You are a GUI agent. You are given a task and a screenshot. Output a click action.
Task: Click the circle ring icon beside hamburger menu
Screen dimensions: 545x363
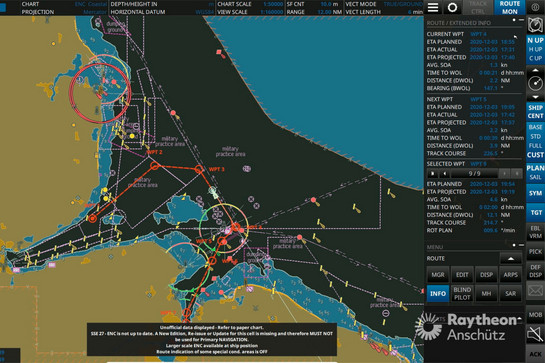coord(452,7)
